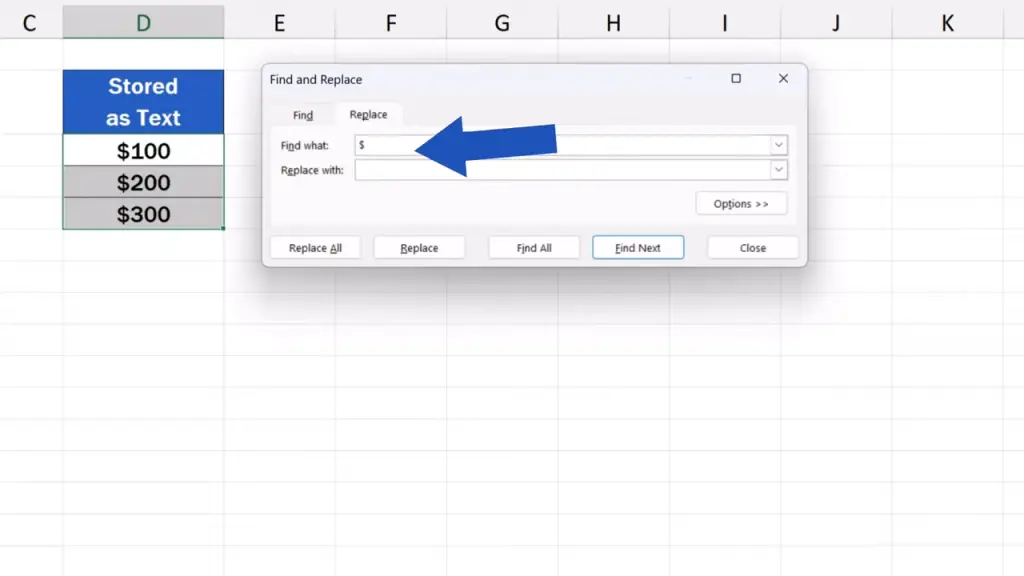This screenshot has height=576, width=1024.
Task: Click the Find Next button
Action: coord(638,248)
